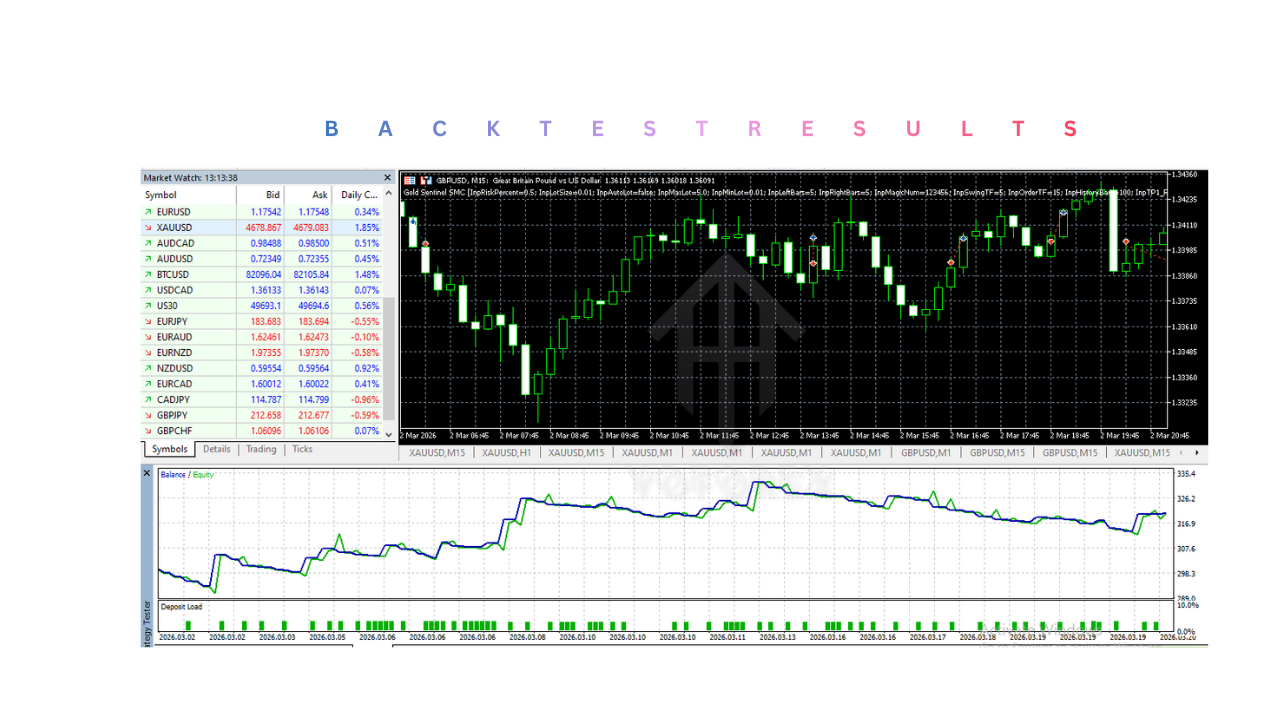The width and height of the screenshot is (1280, 720).
Task: Click US30 ask price 49694.6
Action: [x=313, y=306]
